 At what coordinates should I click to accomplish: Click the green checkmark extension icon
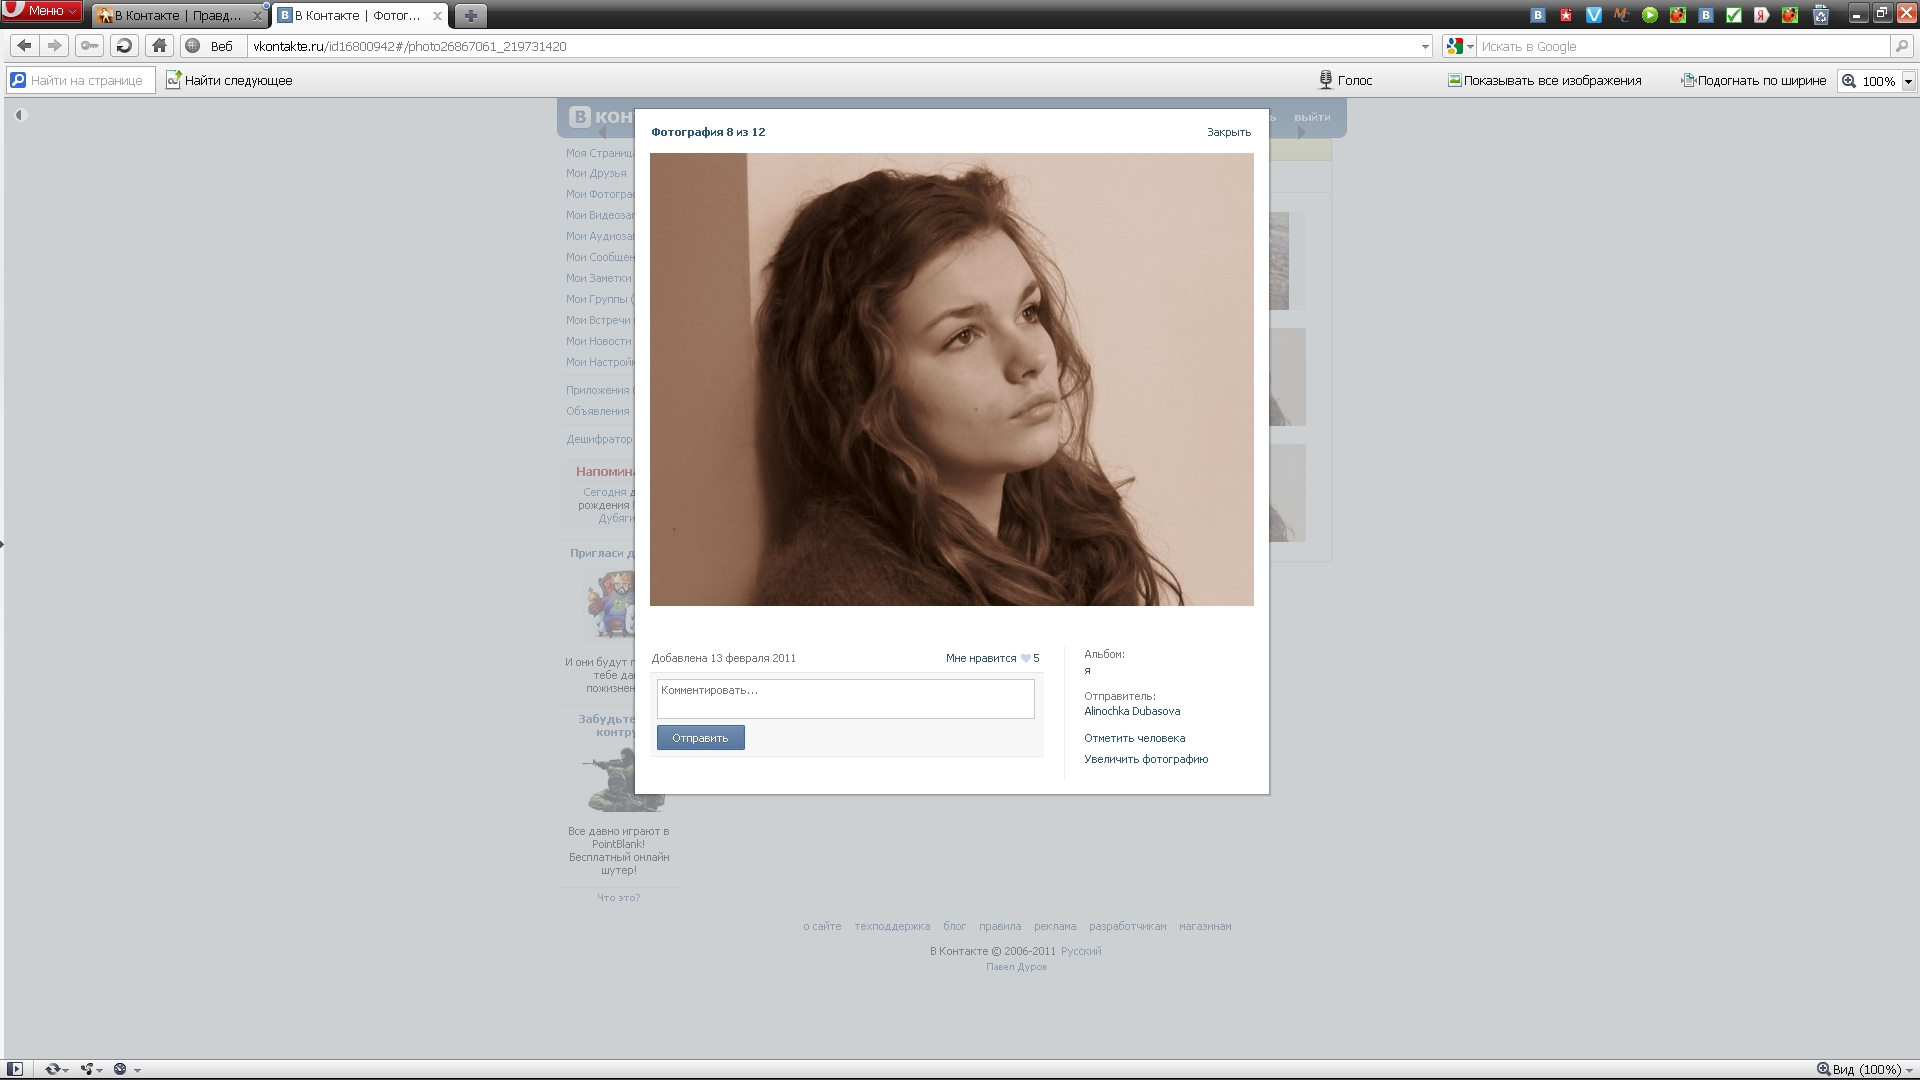[1734, 15]
